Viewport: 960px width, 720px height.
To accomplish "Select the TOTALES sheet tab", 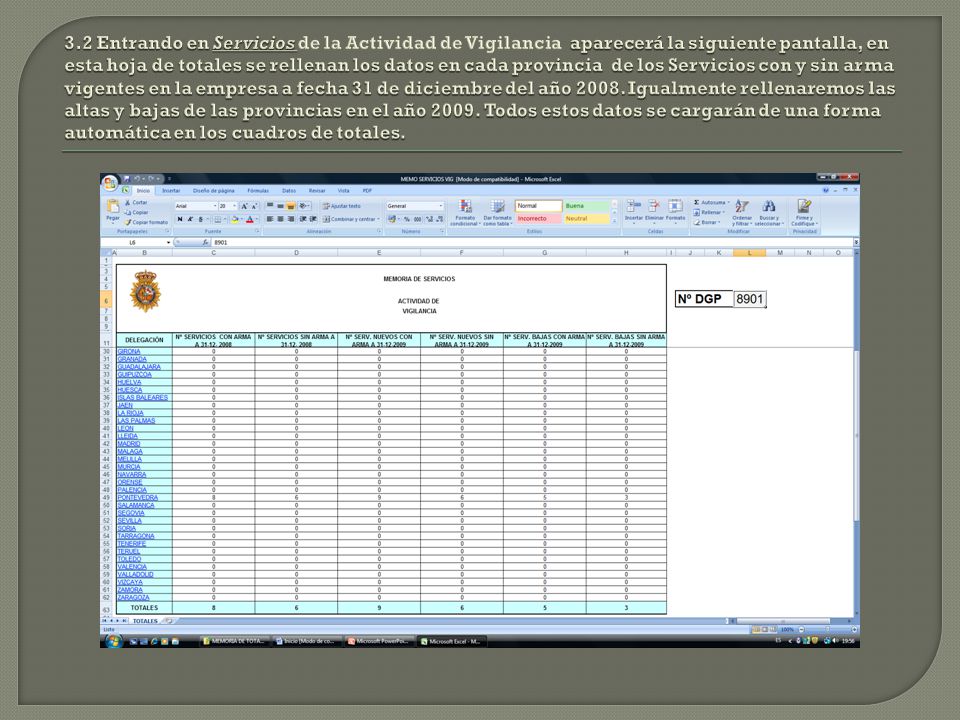I will coord(145,621).
